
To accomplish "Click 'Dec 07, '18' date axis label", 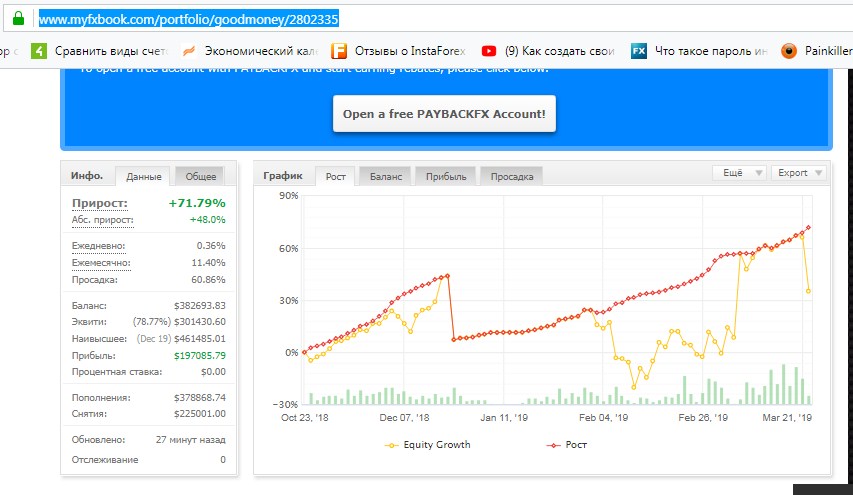I will click(404, 418).
